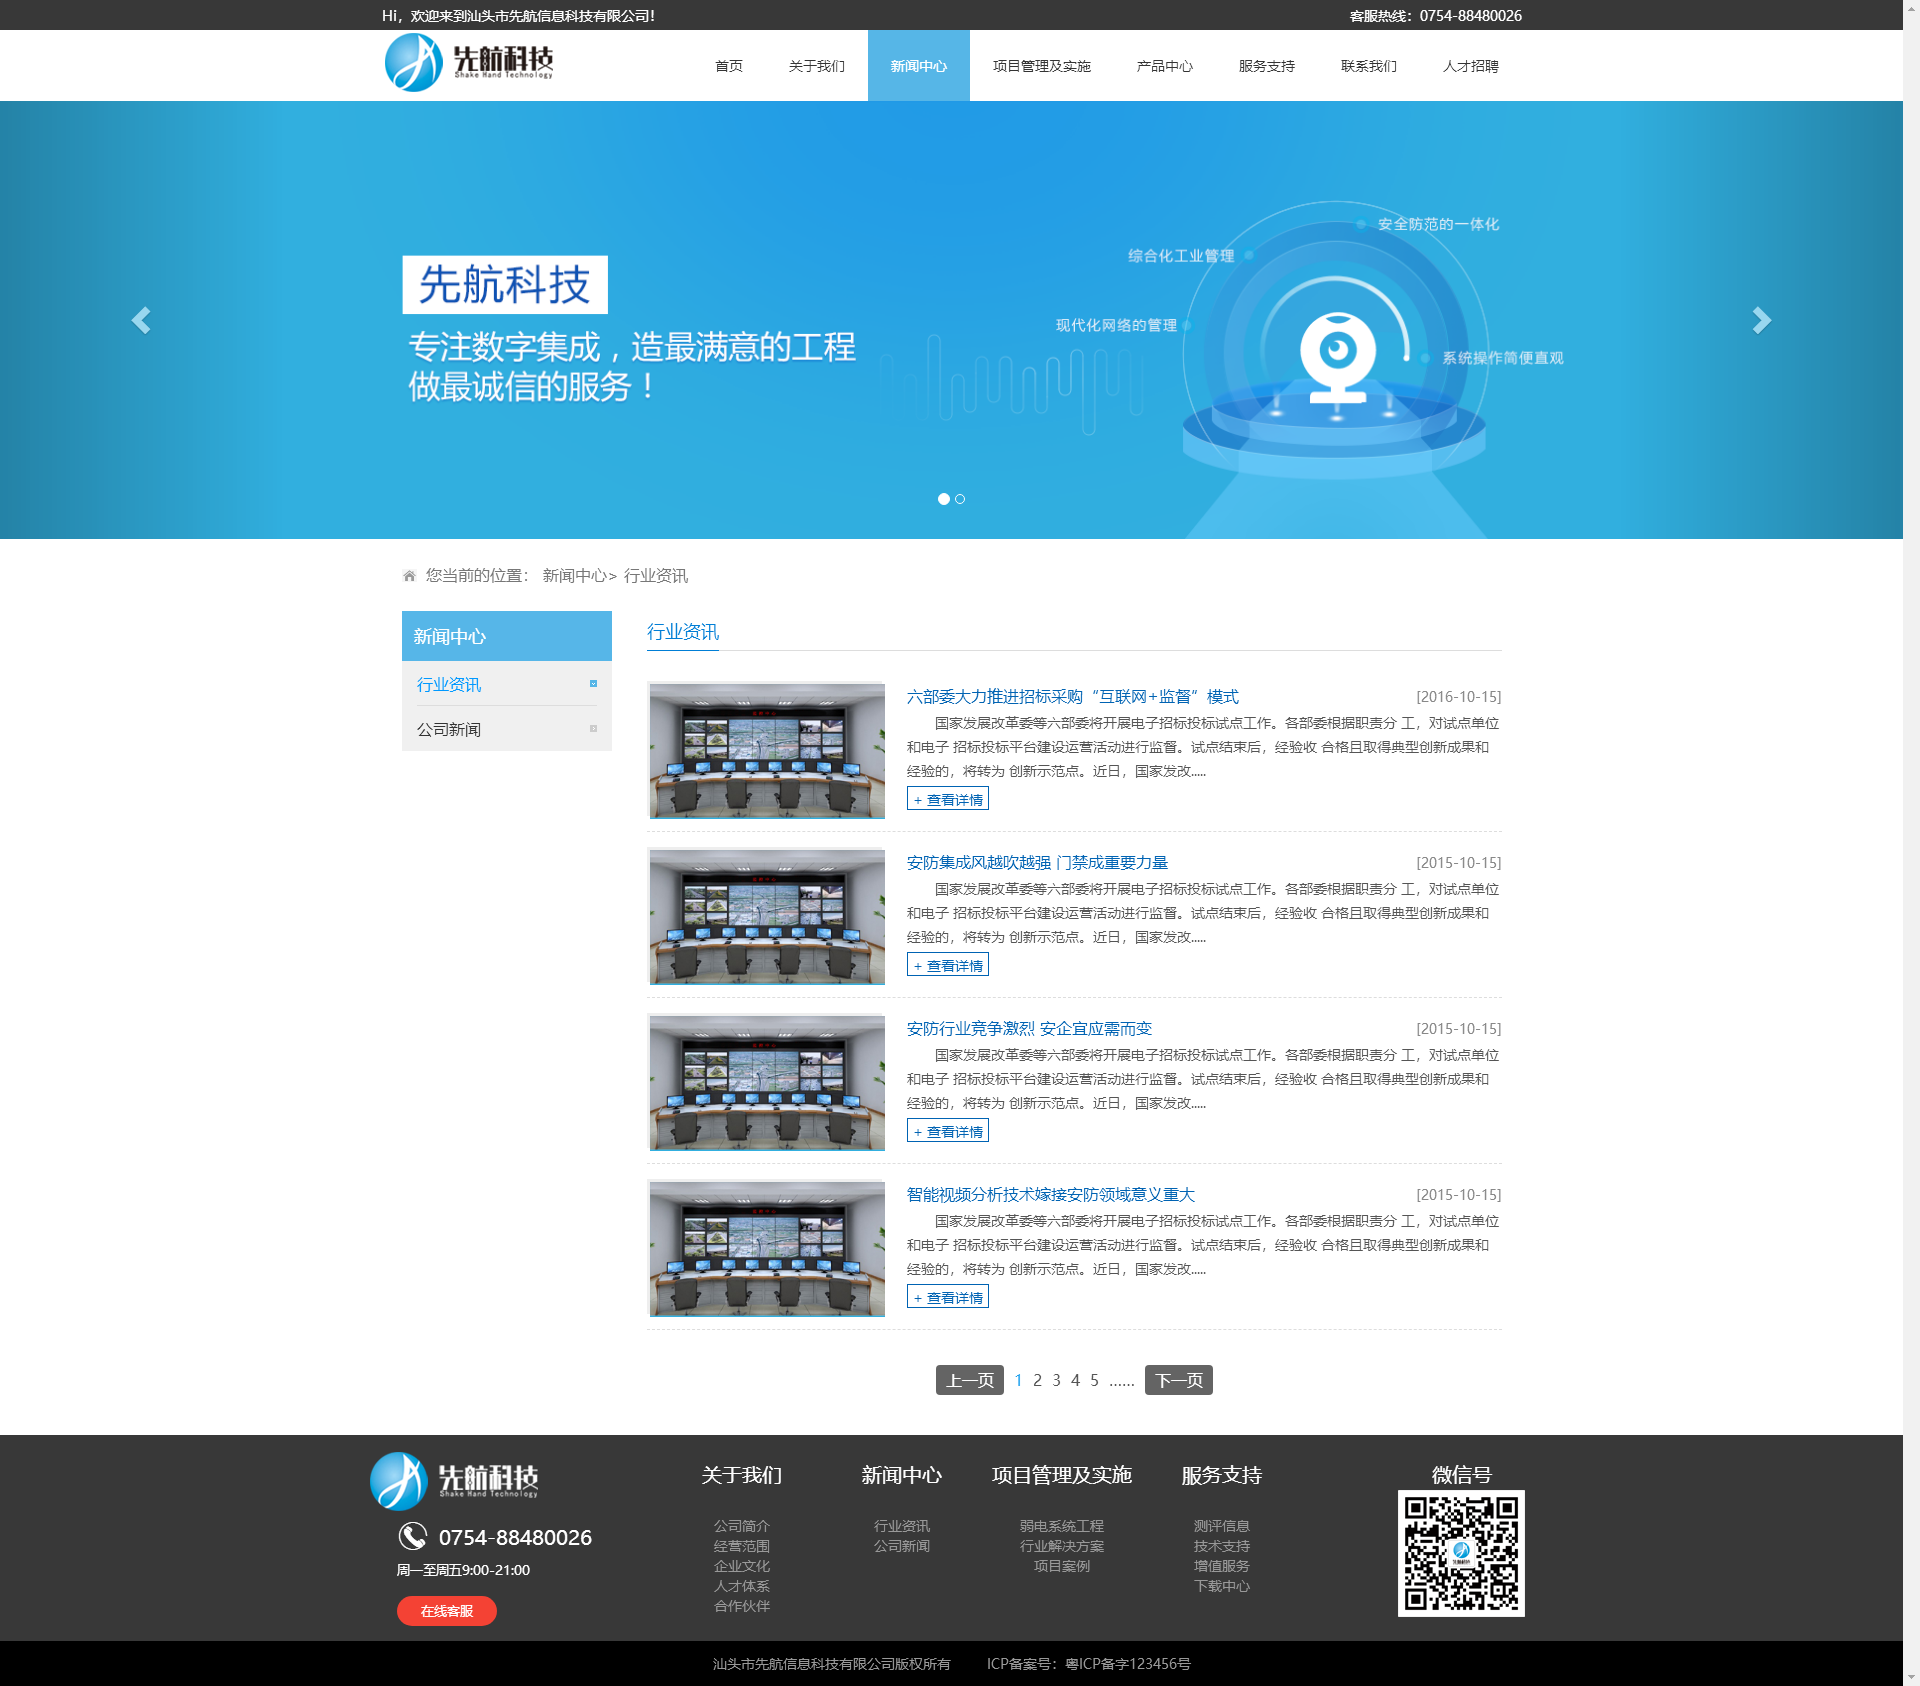The image size is (1920, 1686).
Task: Click the home icon in breadcrumb
Action: point(409,576)
